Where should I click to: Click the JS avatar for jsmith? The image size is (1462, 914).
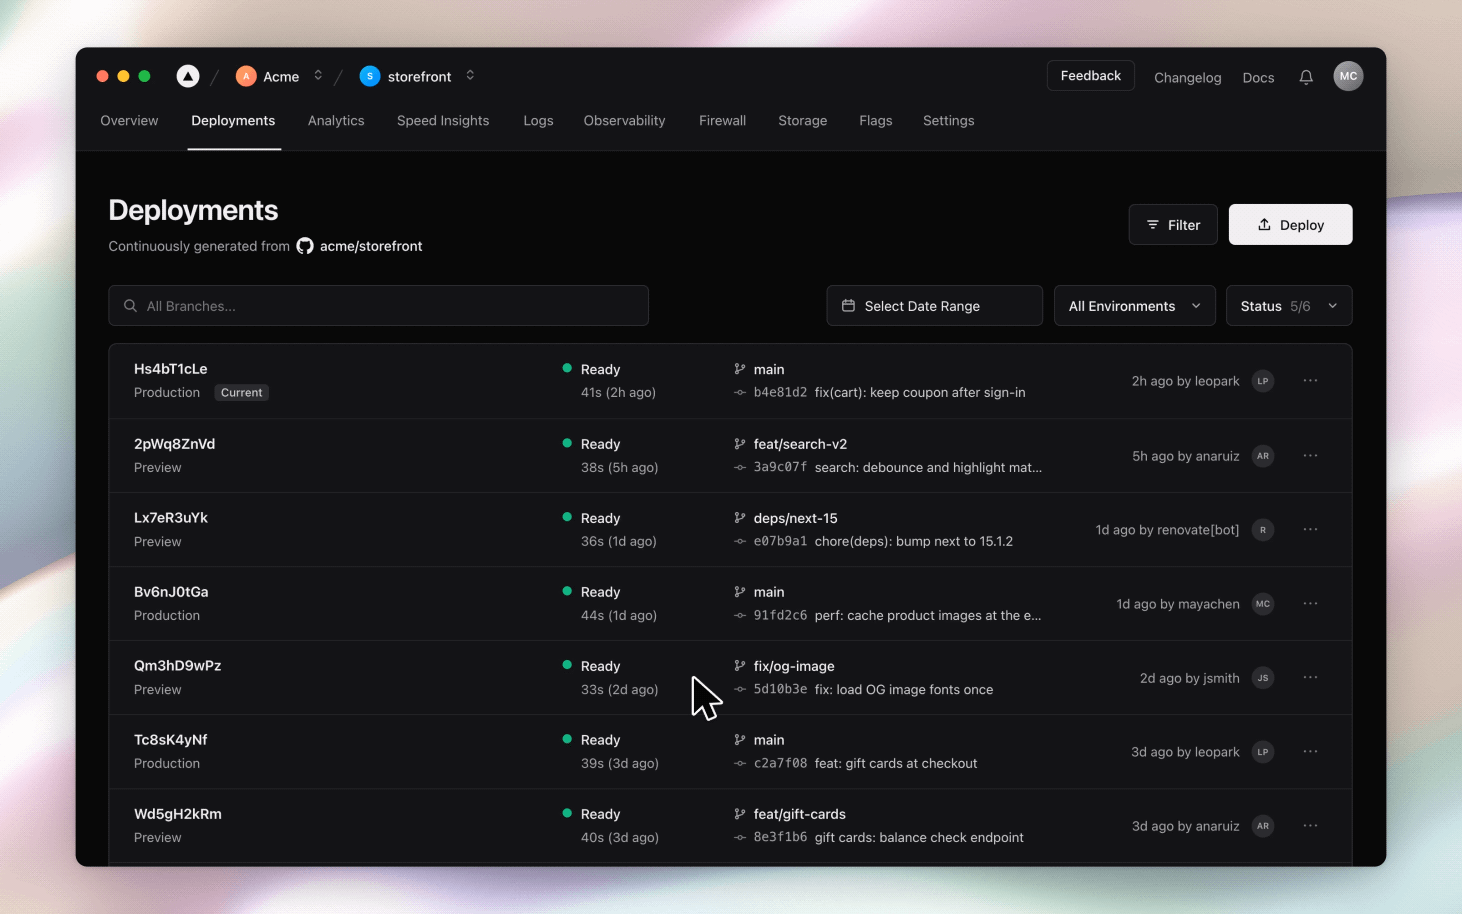[1263, 678]
